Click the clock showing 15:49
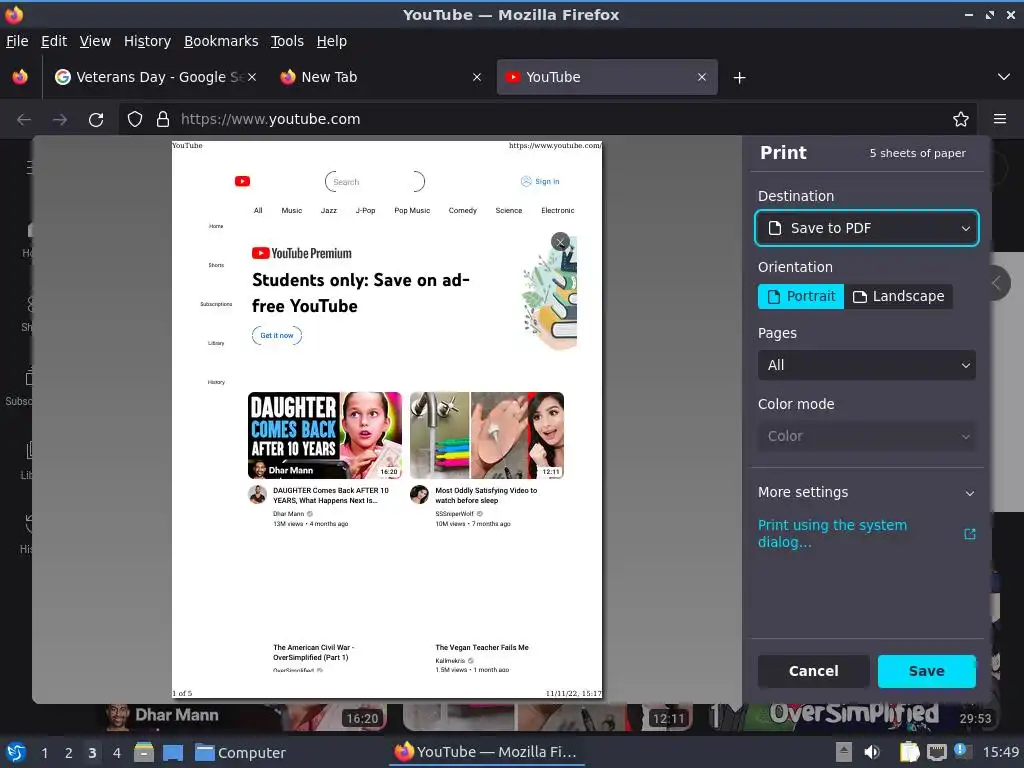1024x768 pixels. coord(1000,752)
